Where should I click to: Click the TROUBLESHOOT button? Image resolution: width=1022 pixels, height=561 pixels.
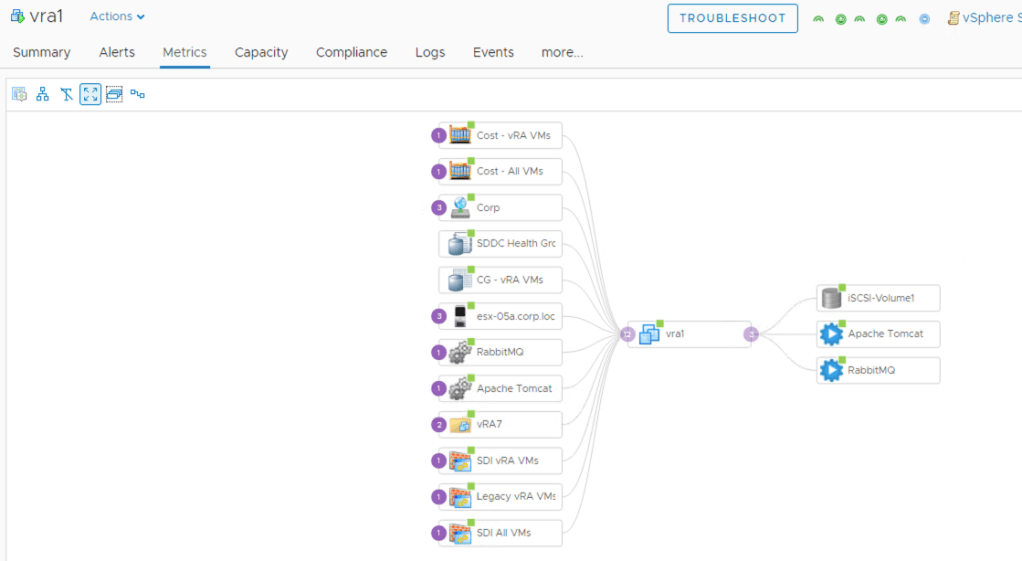[732, 18]
